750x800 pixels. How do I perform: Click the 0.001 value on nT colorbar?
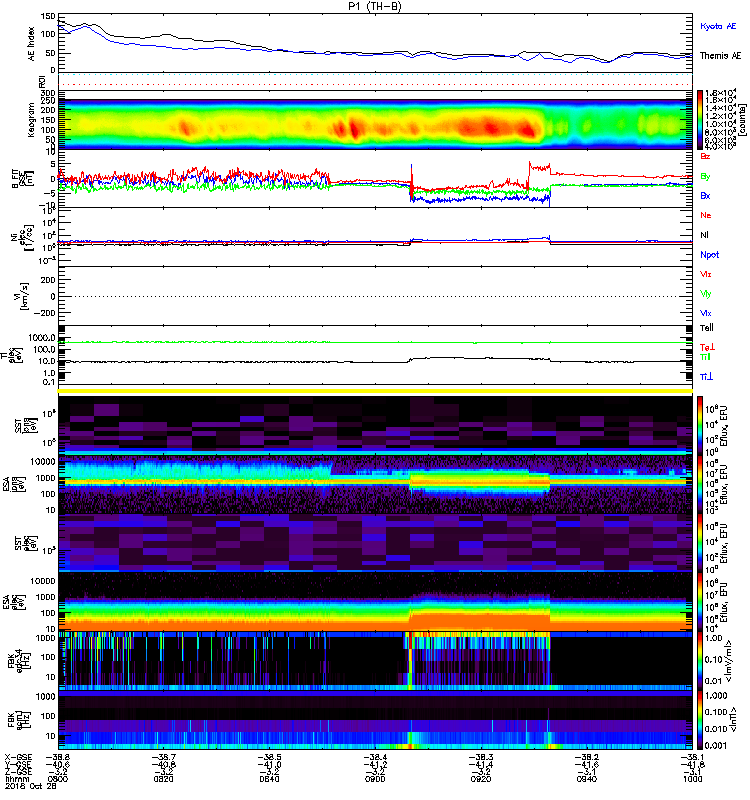(715, 745)
